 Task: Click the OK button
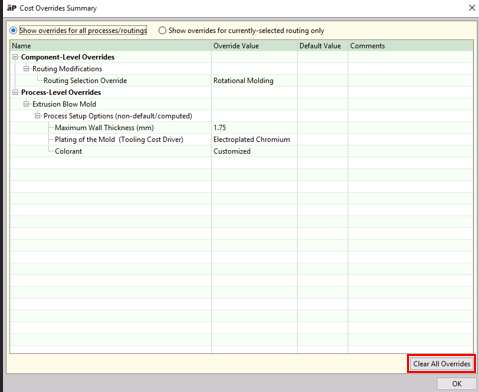pos(457,384)
